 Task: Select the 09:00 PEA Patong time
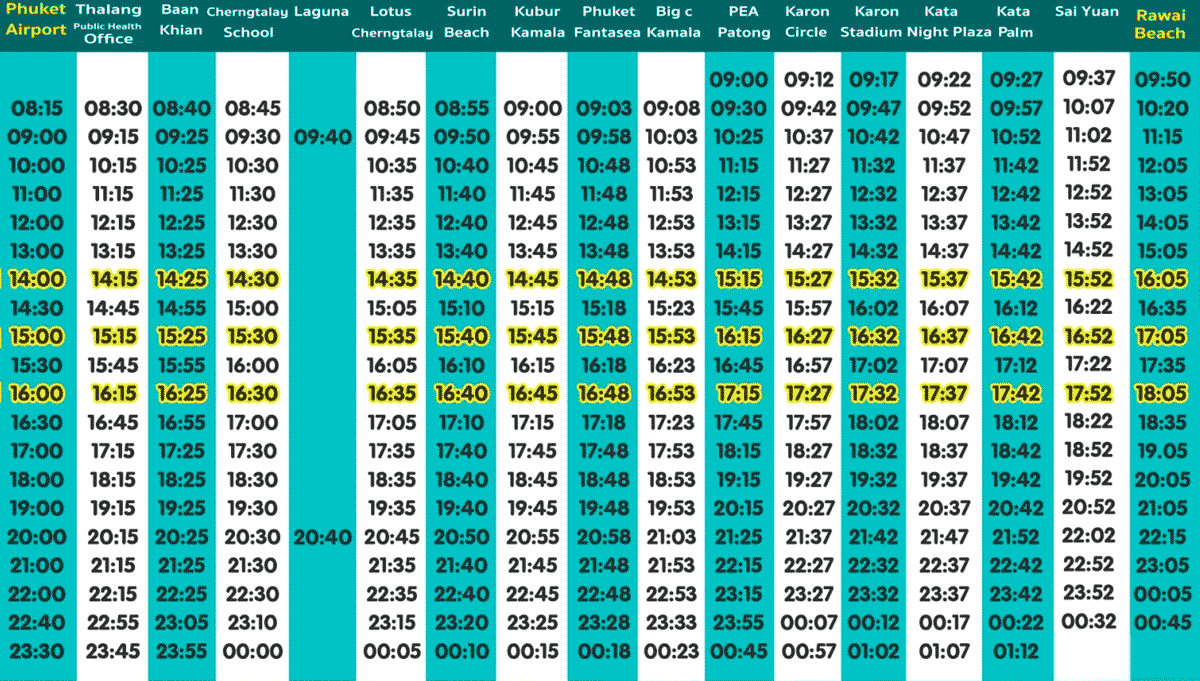(x=738, y=80)
